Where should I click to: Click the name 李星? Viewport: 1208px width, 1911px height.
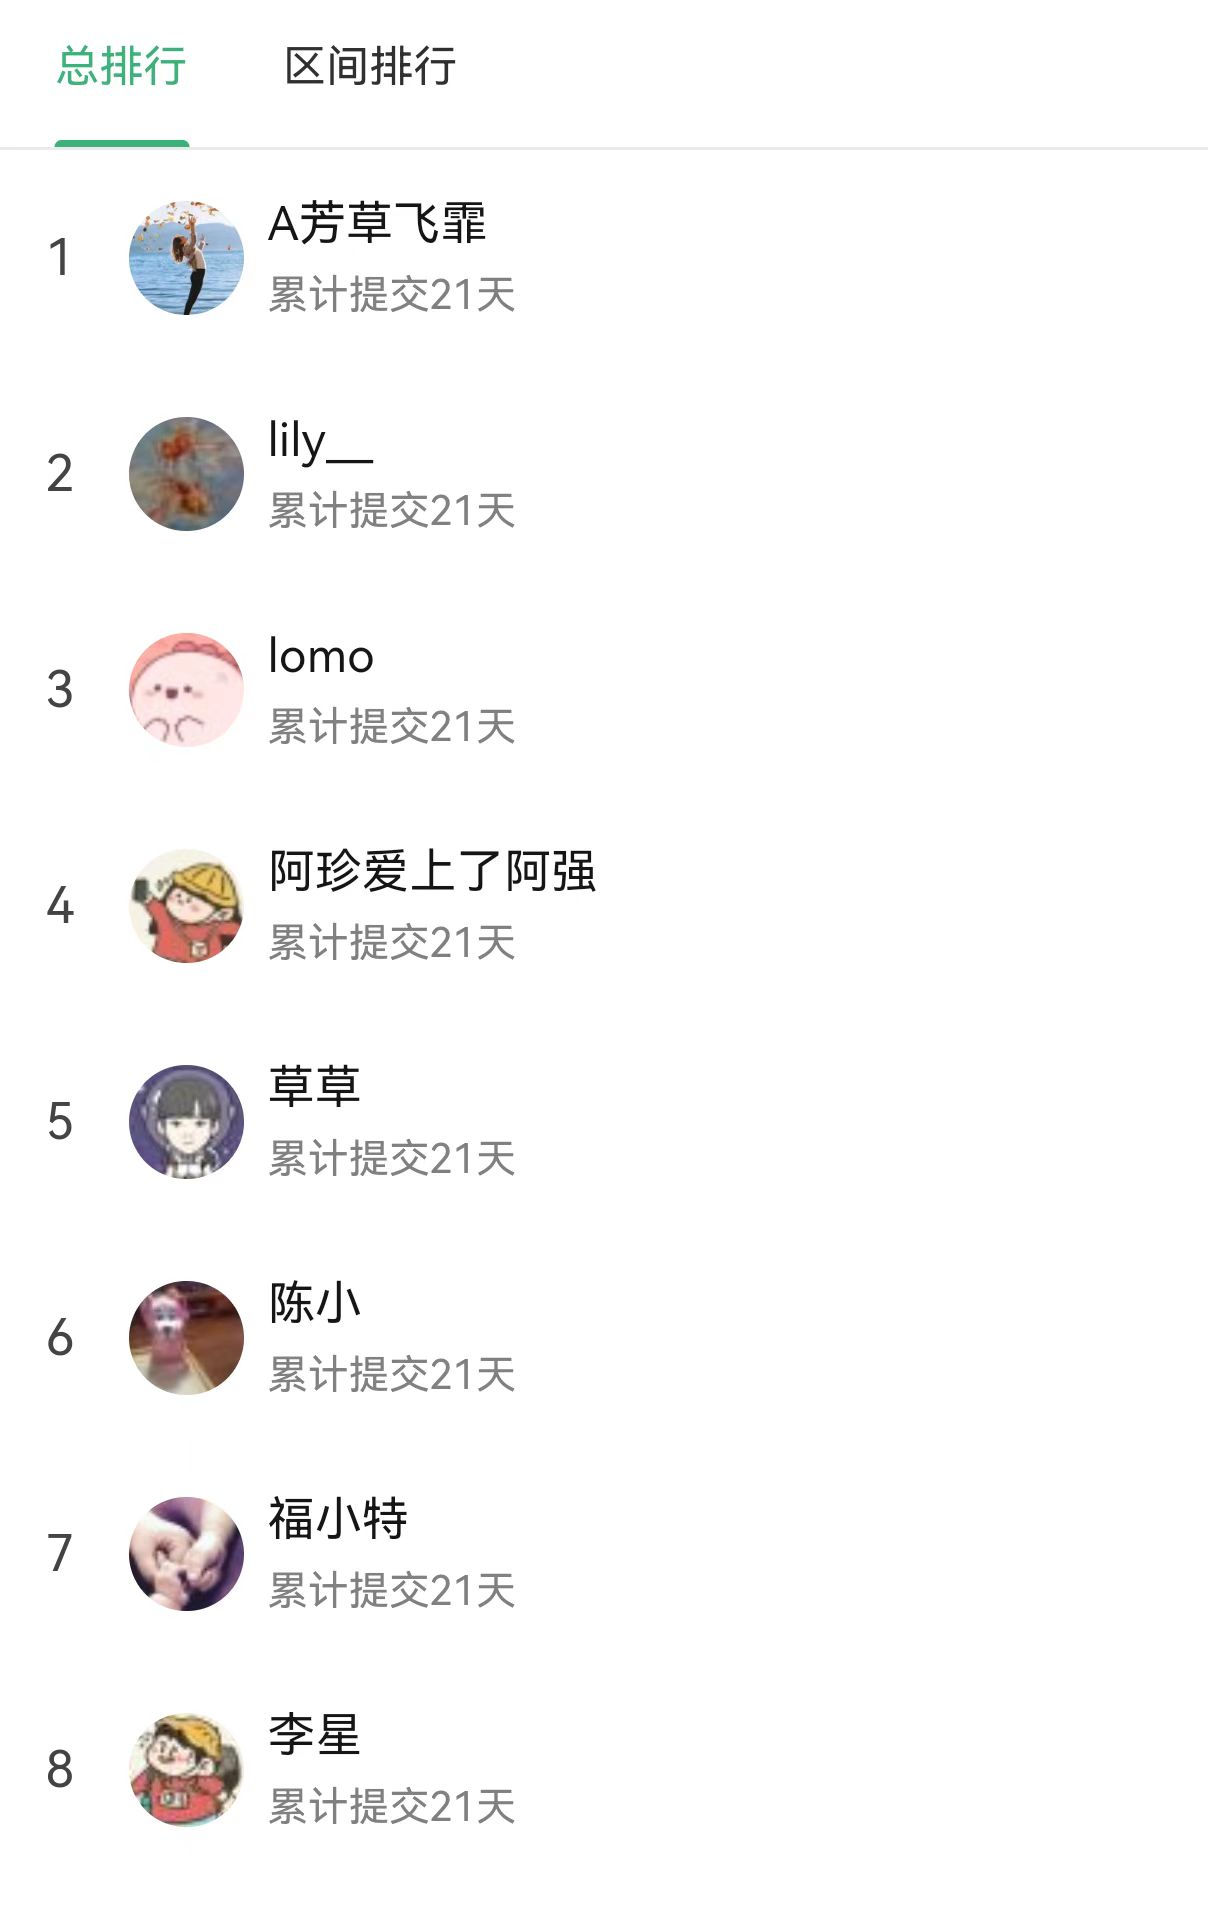click(314, 1735)
